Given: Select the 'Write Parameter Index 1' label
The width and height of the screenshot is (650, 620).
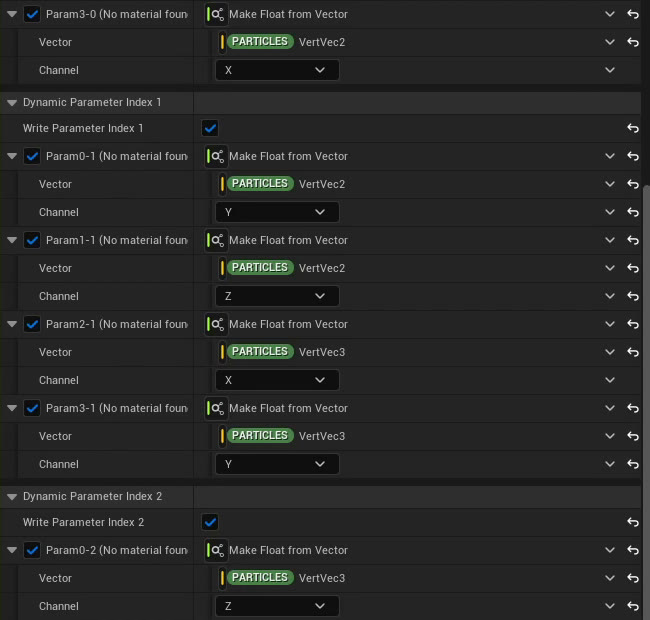Looking at the screenshot, I should point(83,128).
